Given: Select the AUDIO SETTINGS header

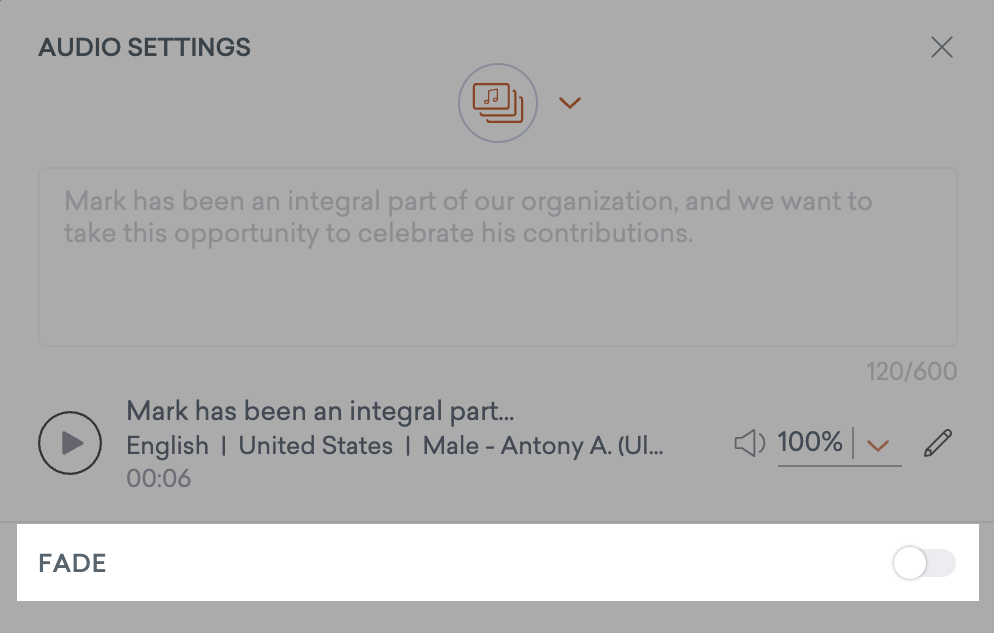Looking at the screenshot, I should (x=144, y=47).
